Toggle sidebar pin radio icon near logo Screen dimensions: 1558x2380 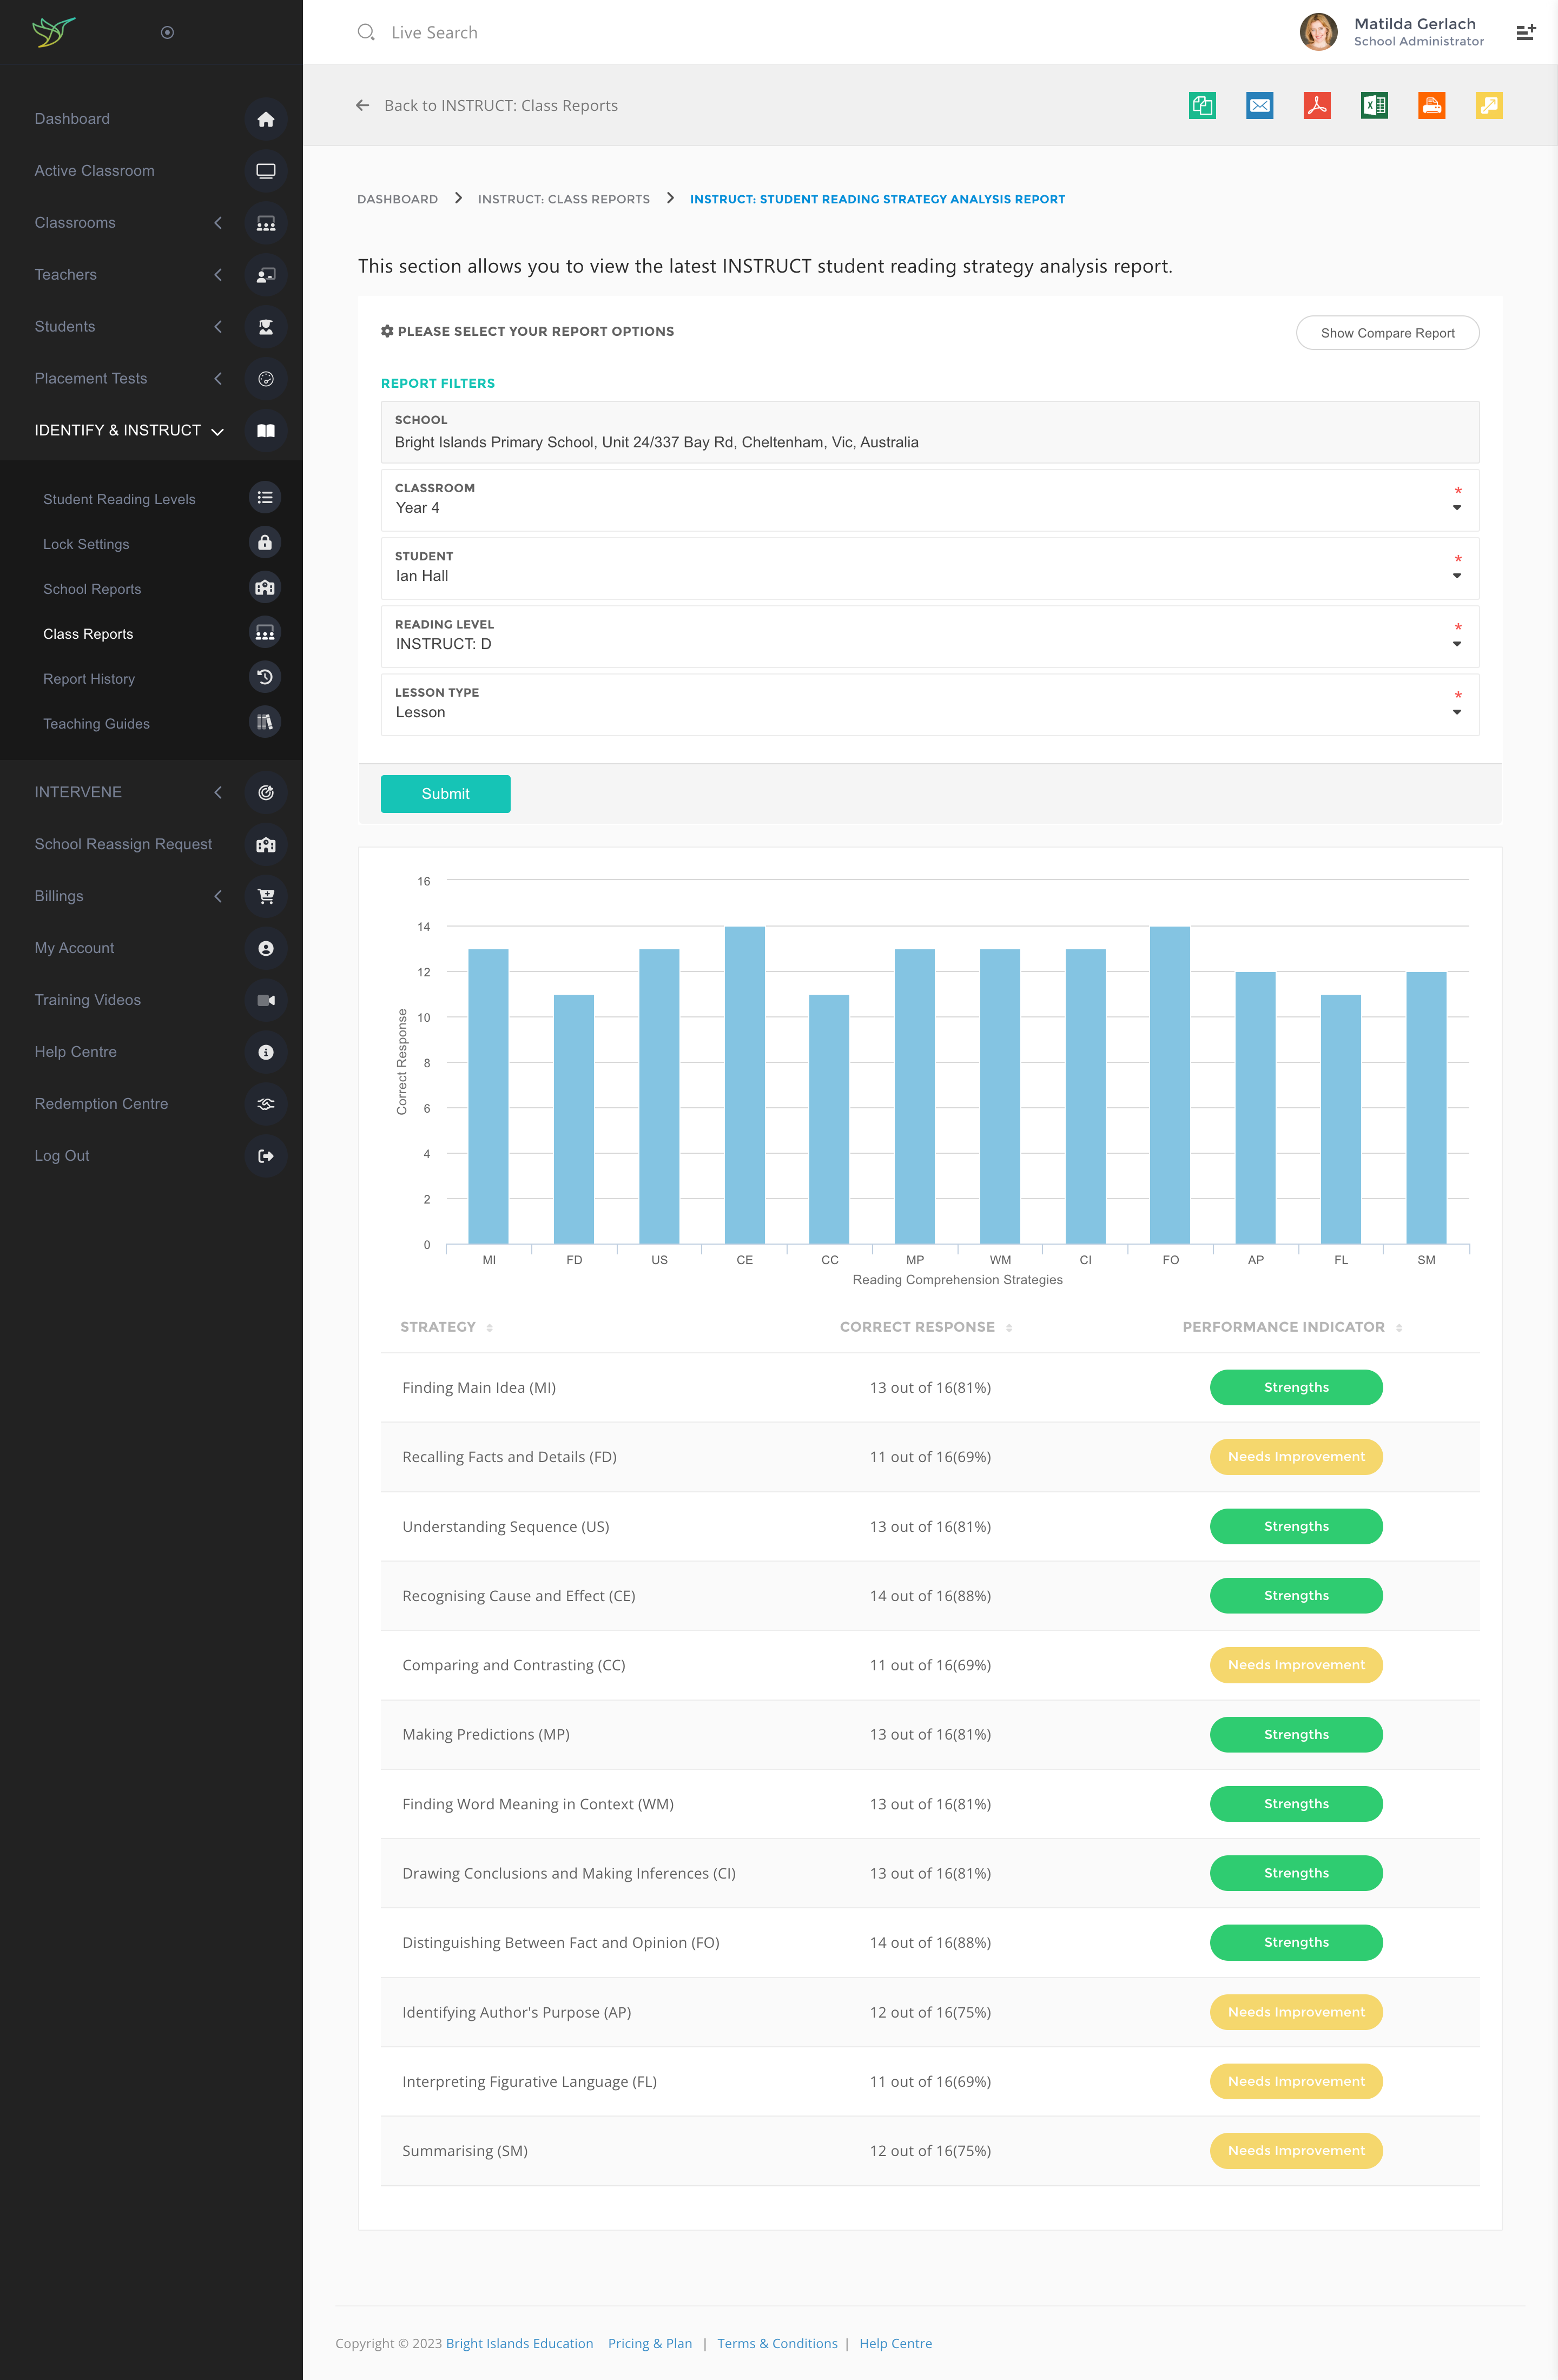167,33
